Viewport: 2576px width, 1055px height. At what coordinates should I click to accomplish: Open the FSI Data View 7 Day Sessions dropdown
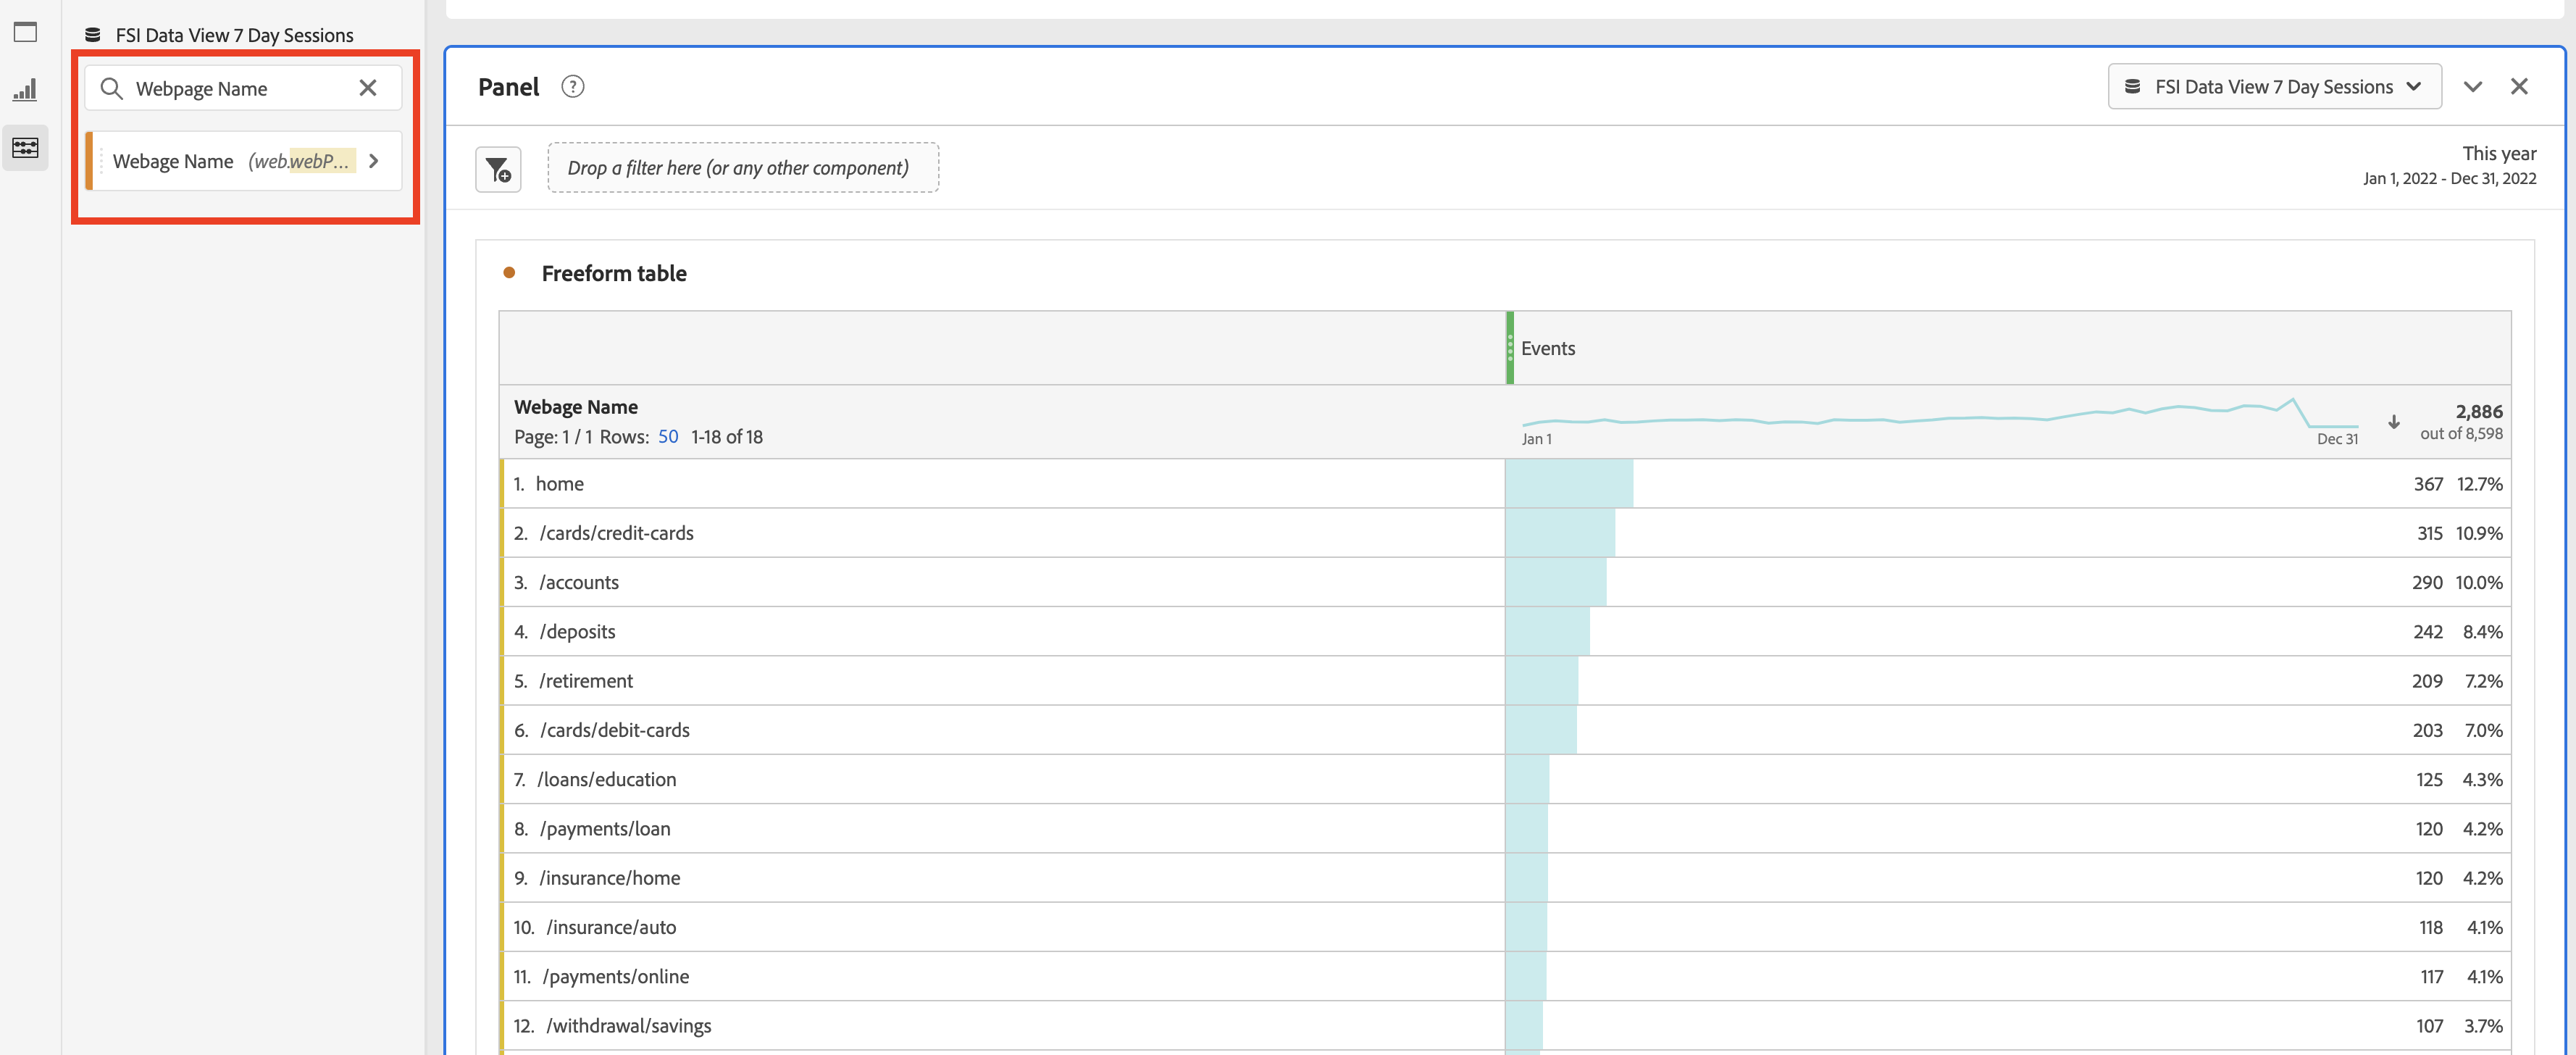[2274, 87]
